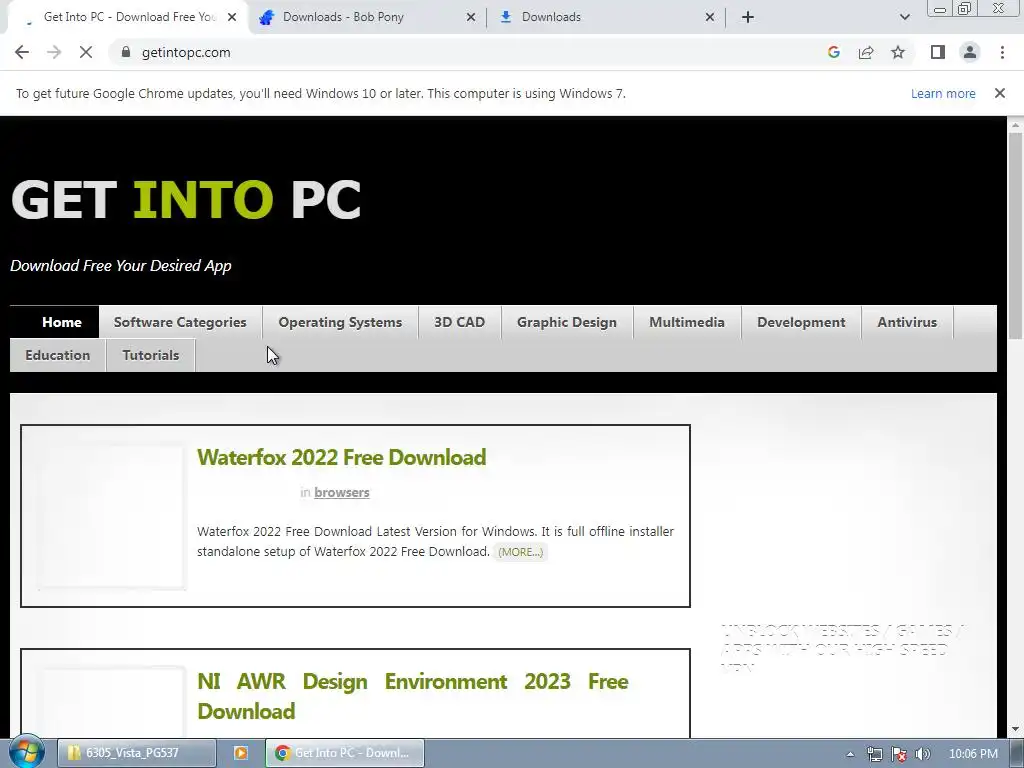This screenshot has height=768, width=1024.
Task: Open Development category
Action: (801, 322)
